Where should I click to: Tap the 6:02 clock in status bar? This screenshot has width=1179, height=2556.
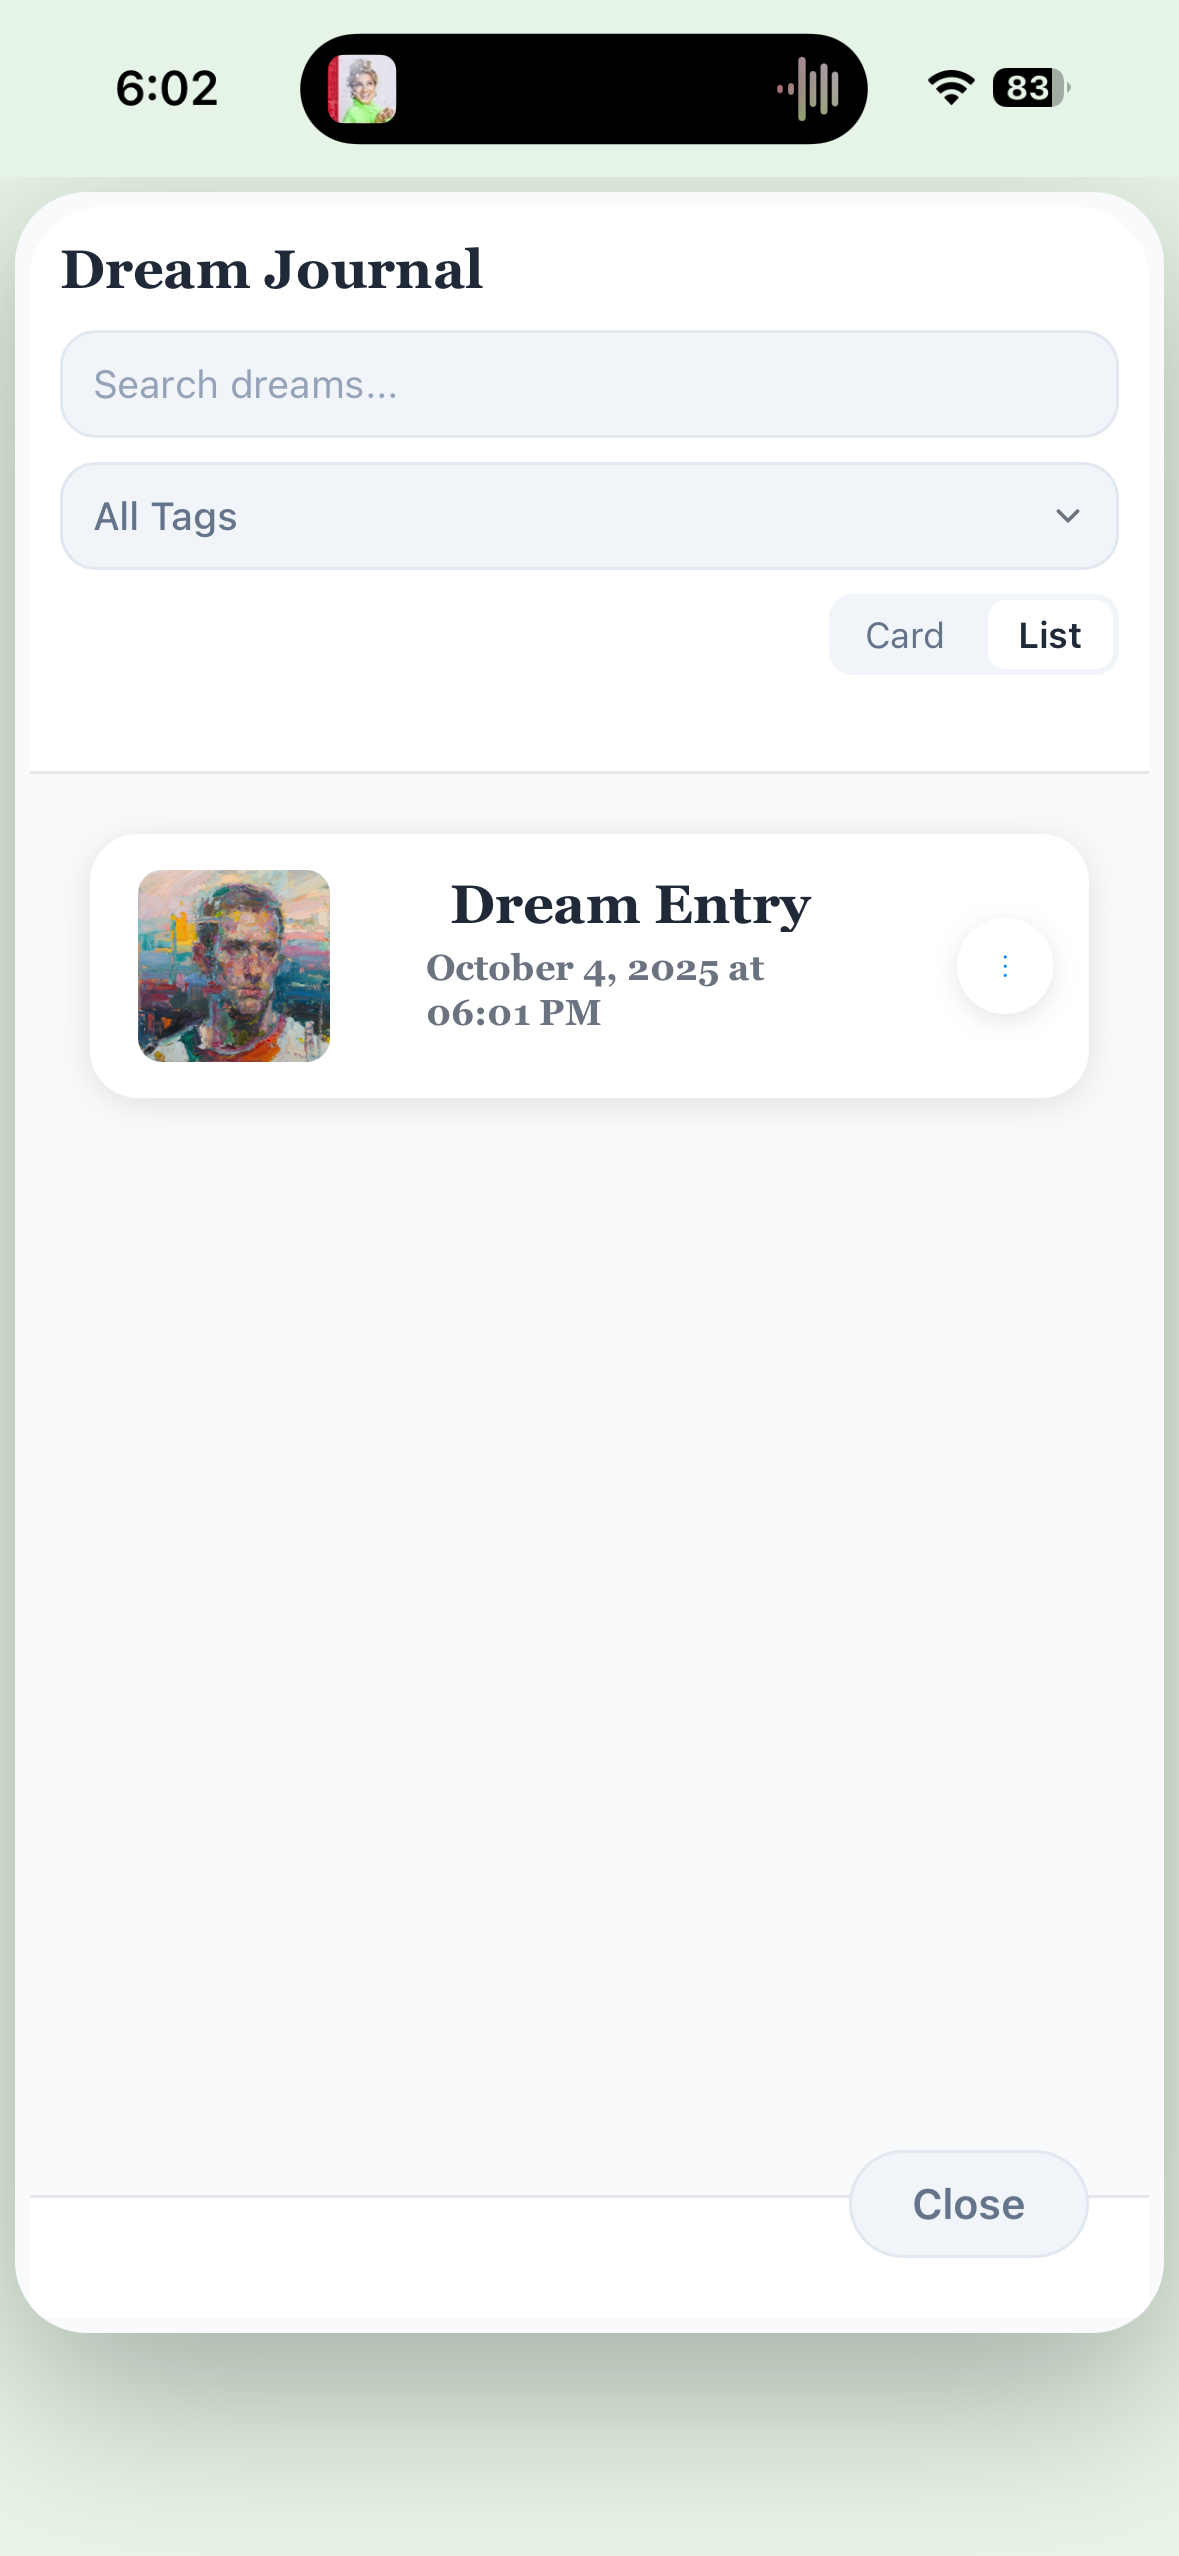(167, 88)
